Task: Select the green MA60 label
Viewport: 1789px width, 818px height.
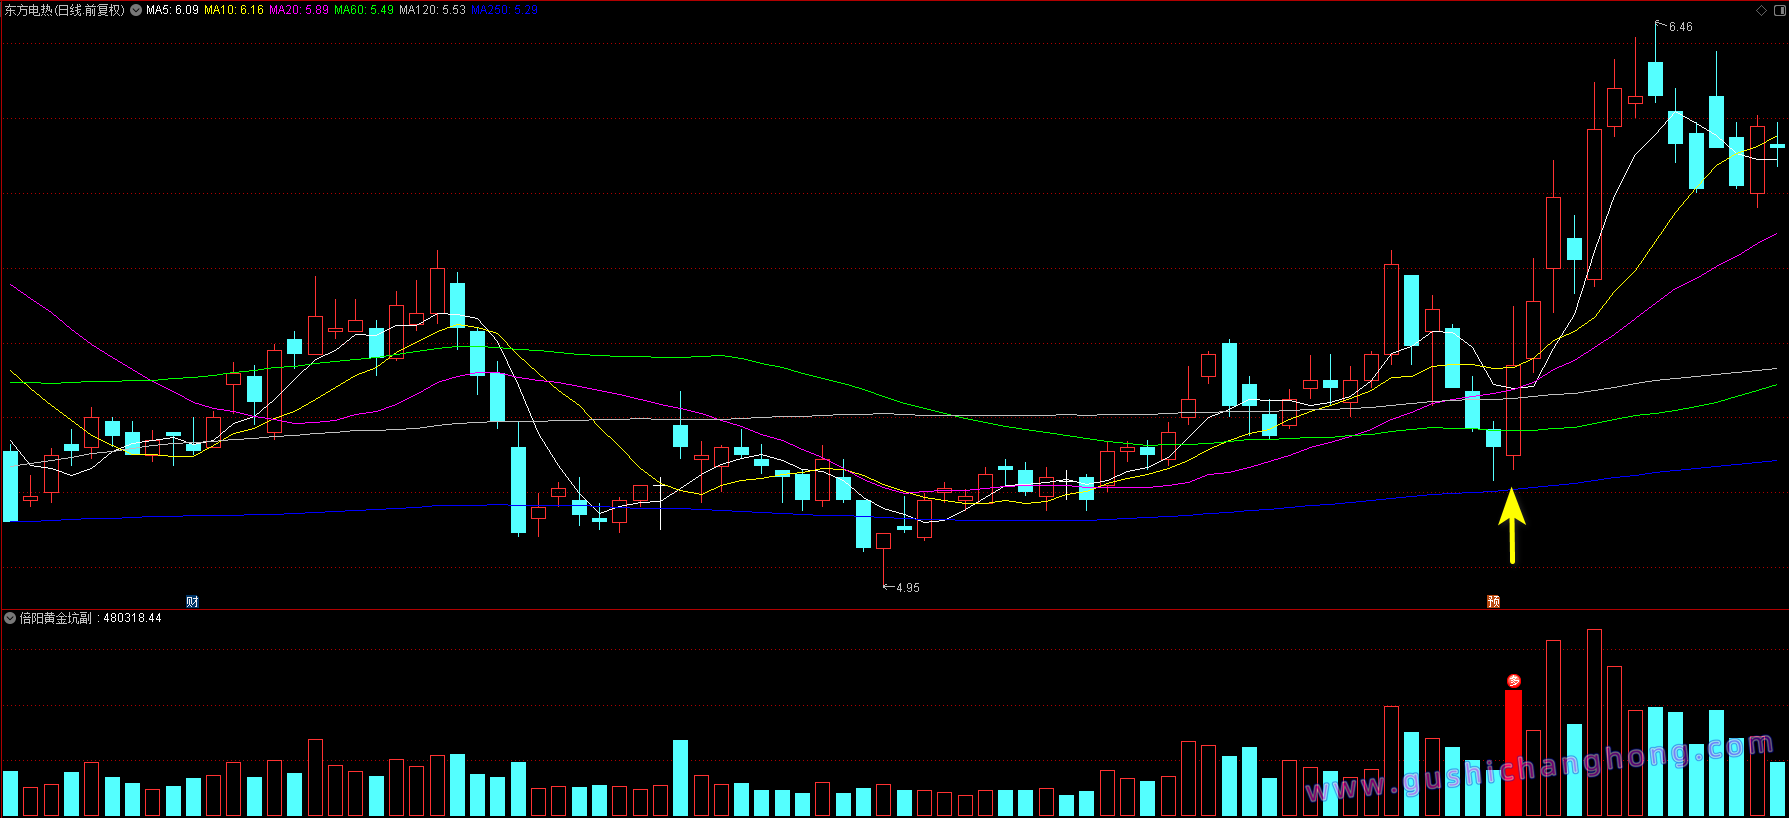Action: [x=363, y=10]
